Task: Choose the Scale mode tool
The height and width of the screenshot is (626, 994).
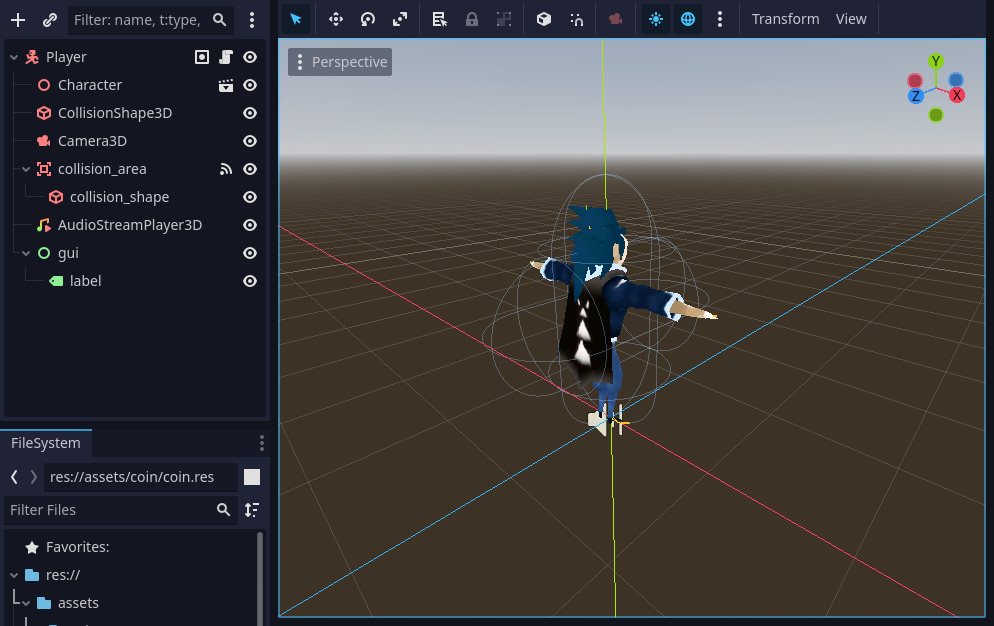Action: pyautogui.click(x=399, y=20)
